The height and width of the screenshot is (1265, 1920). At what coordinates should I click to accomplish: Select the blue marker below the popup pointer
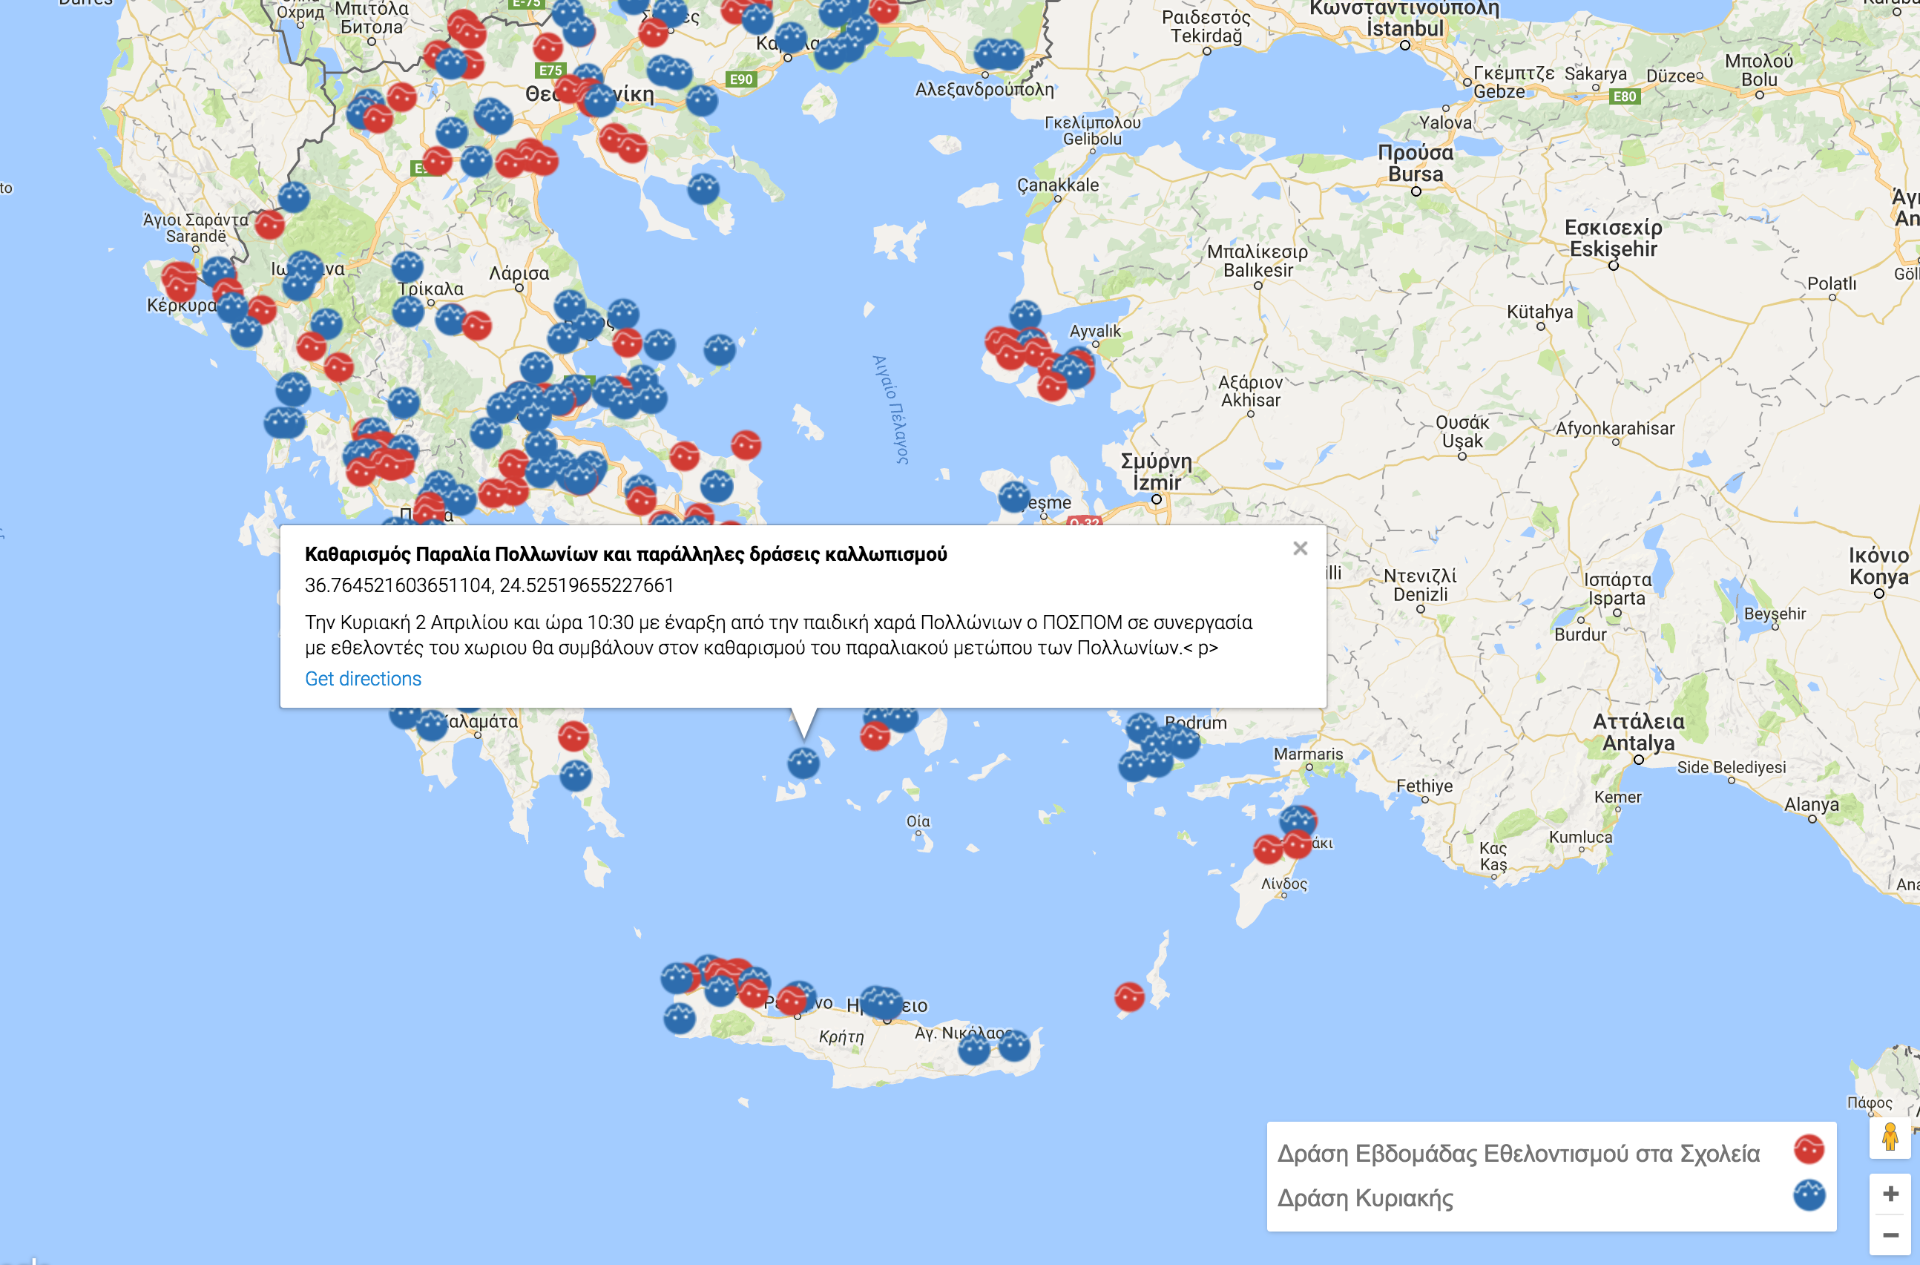[803, 763]
